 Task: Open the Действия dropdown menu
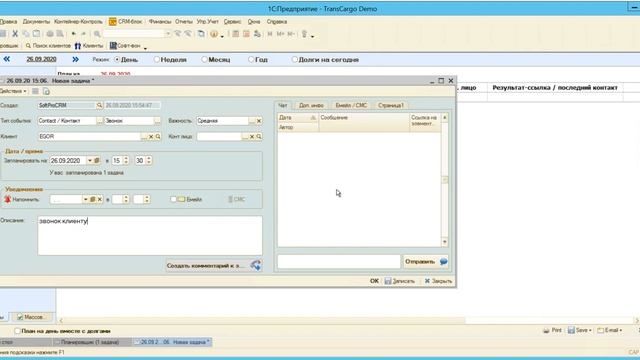point(13,91)
